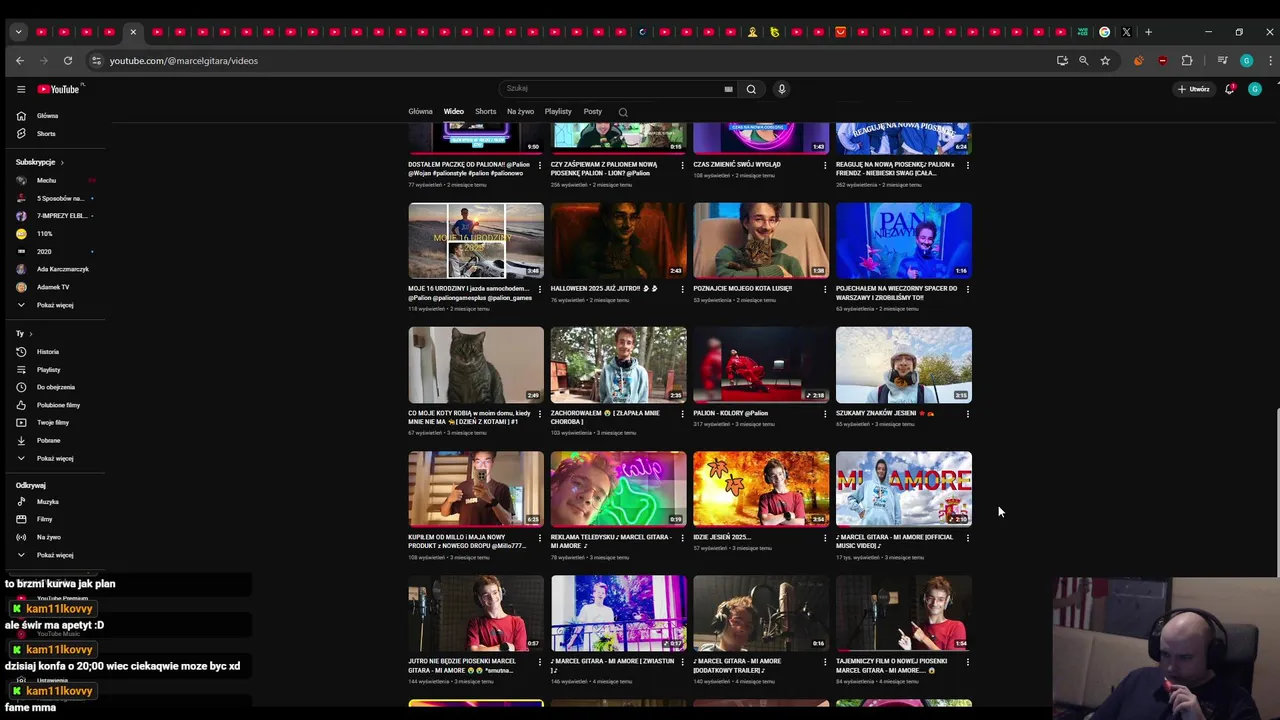Expand the Subskrypcje section arrow
The width and height of the screenshot is (1280, 720).
click(x=62, y=162)
